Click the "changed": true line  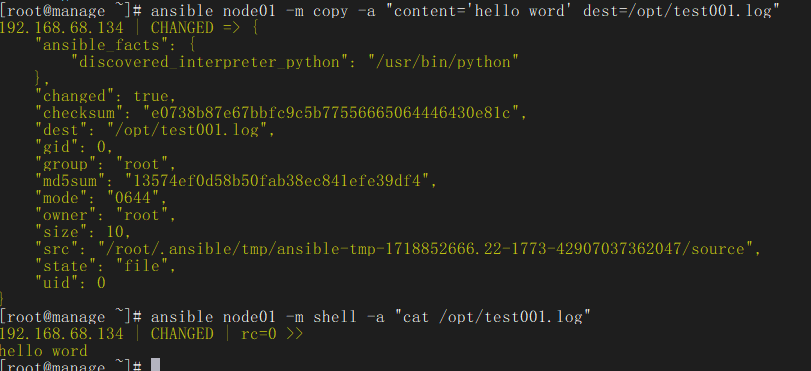106,96
